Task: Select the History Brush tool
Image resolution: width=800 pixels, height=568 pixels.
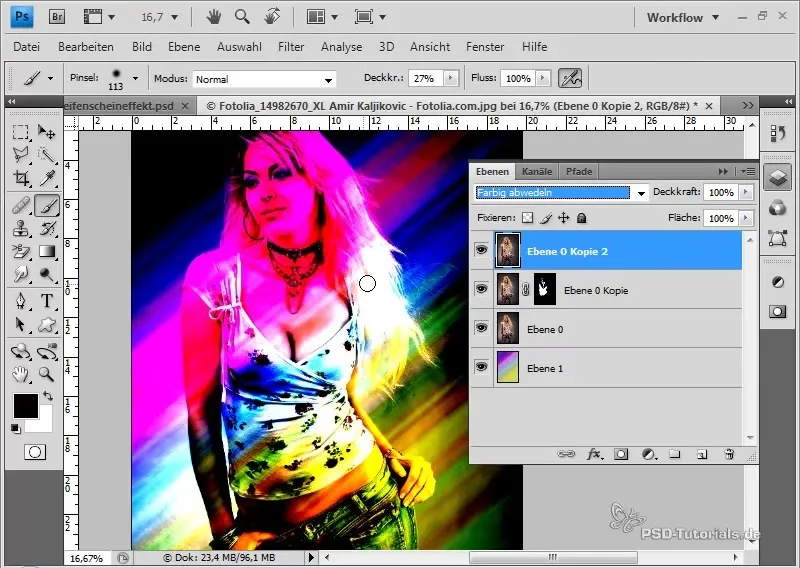Action: (x=47, y=228)
